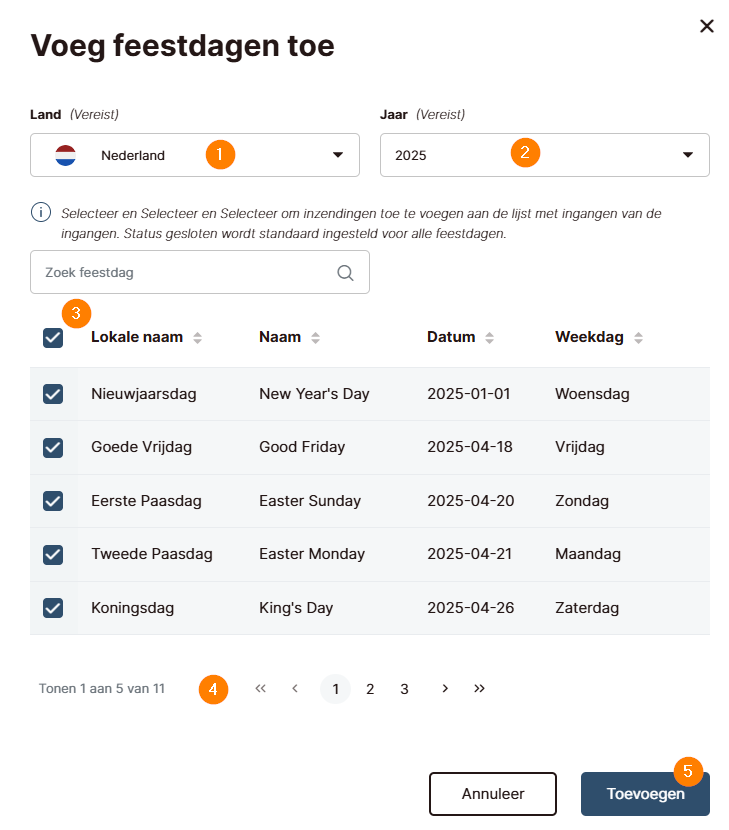Jump to the first page
The width and height of the screenshot is (729, 830).
[260, 688]
